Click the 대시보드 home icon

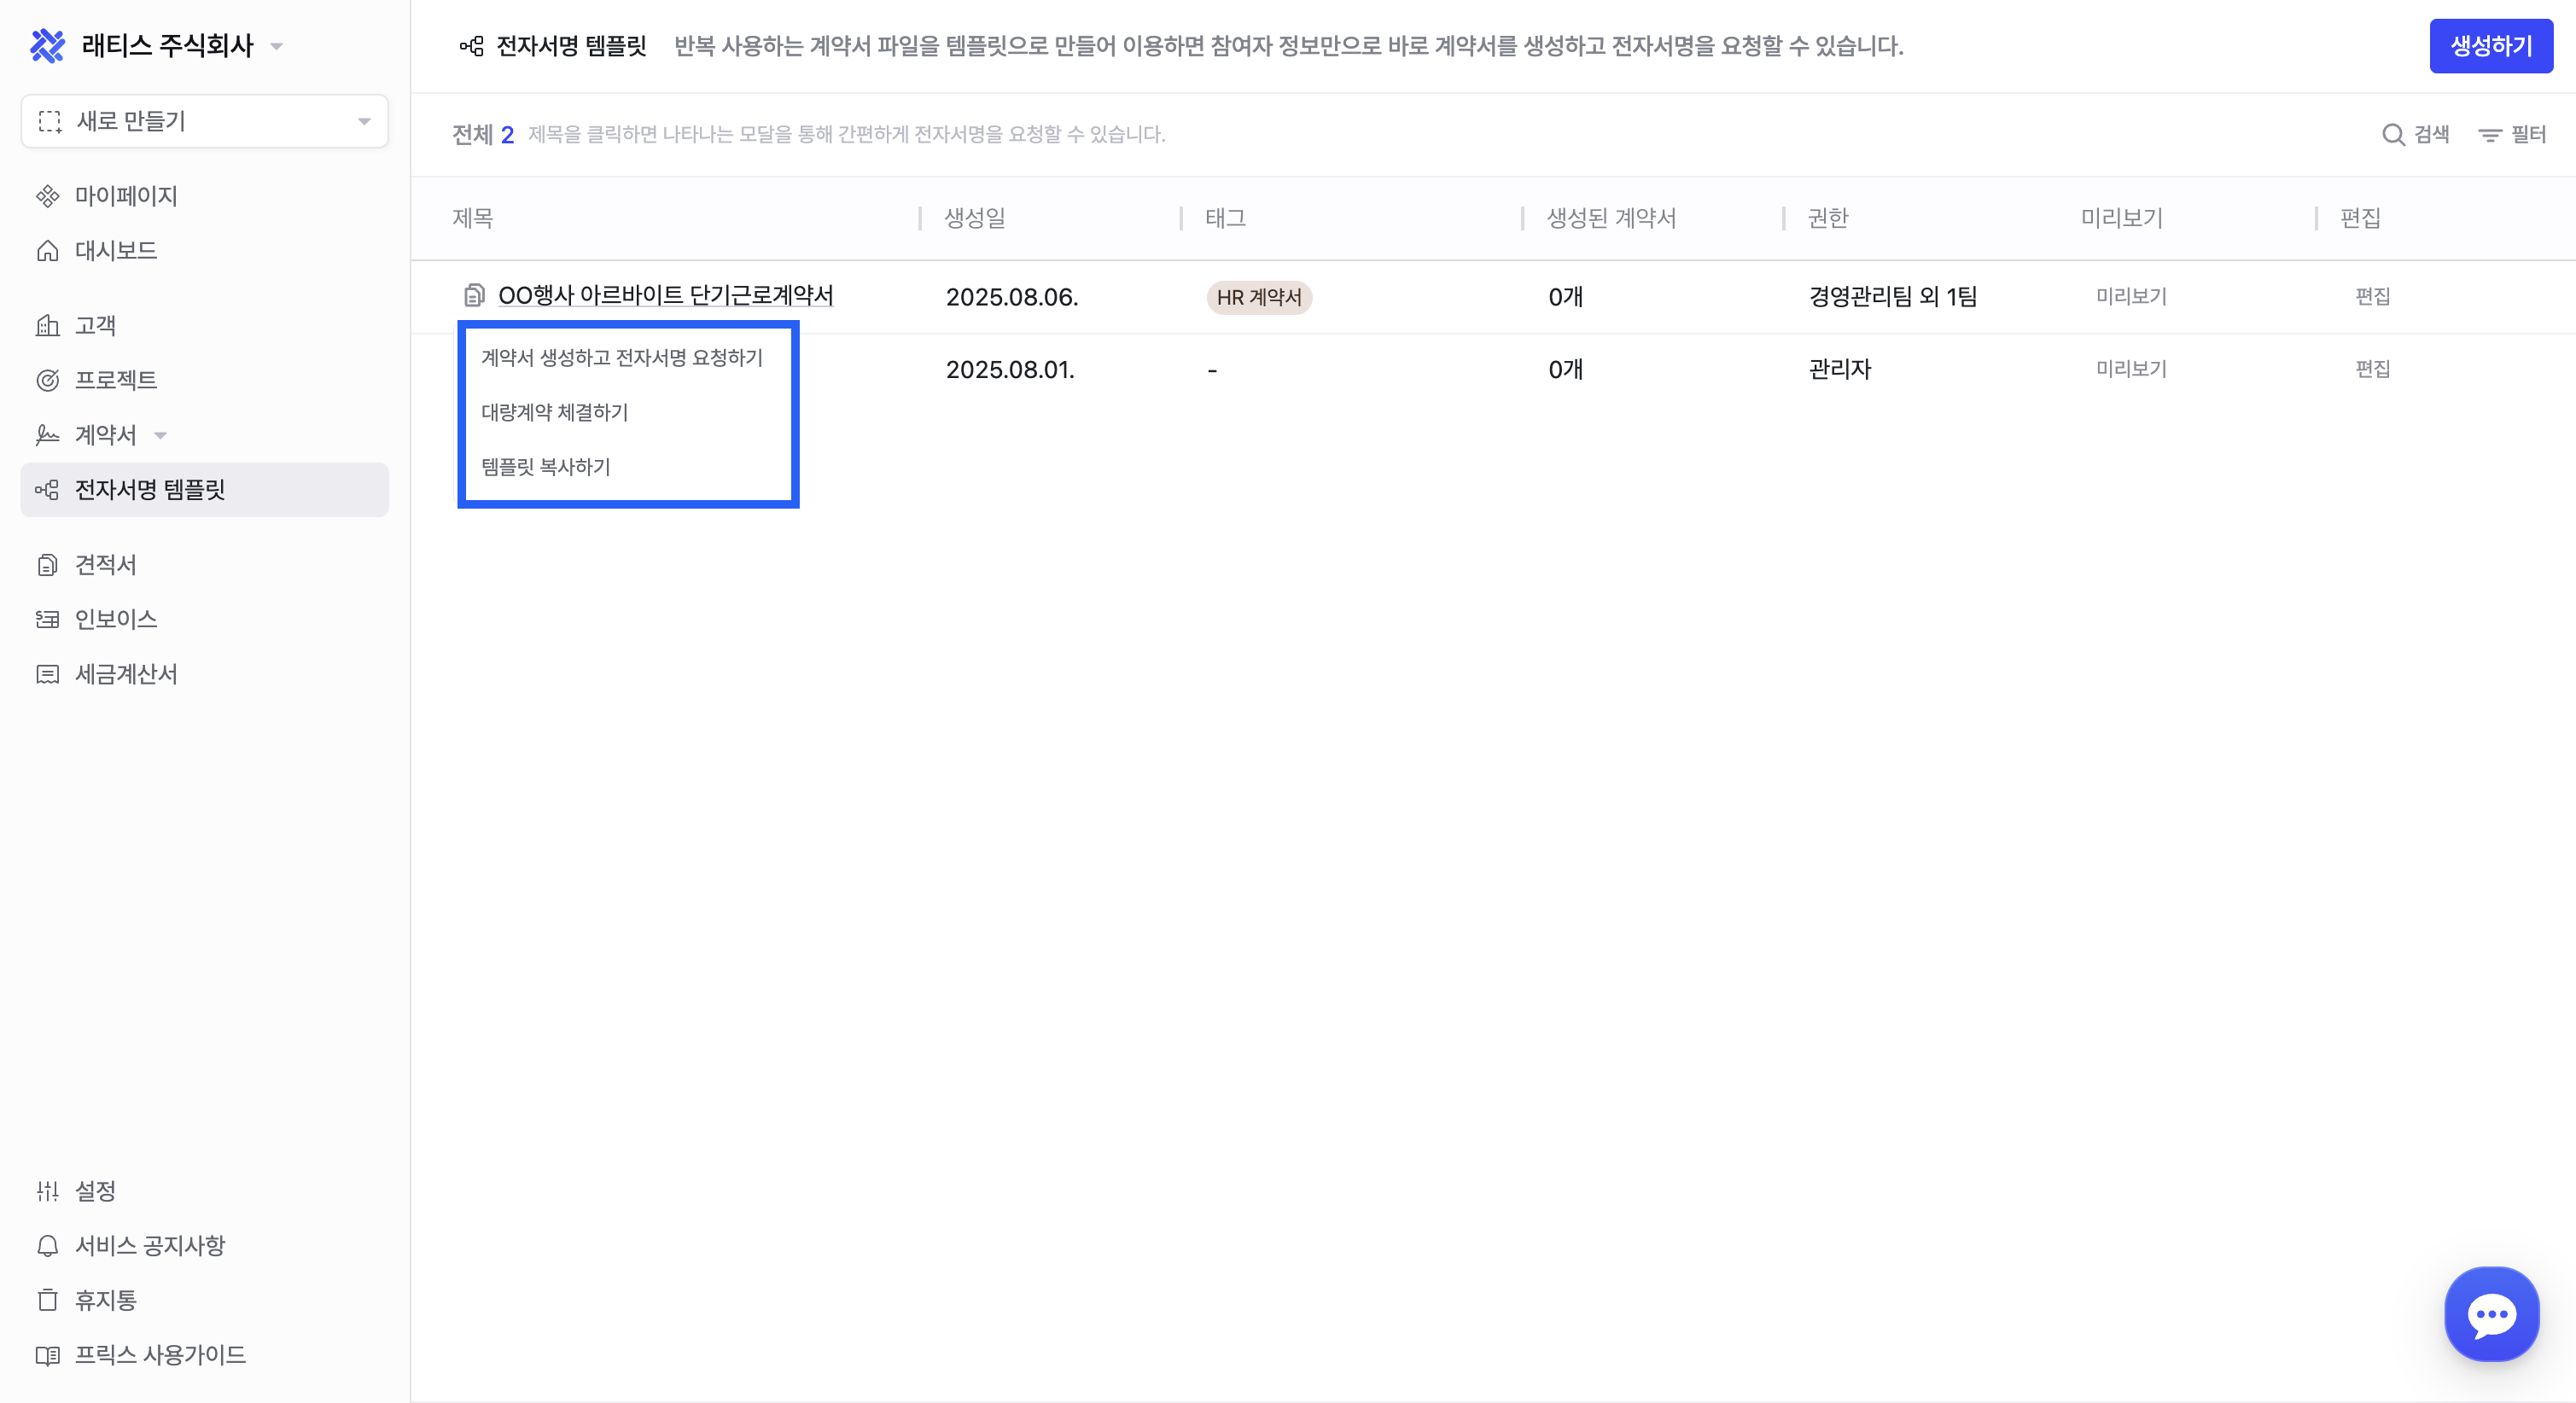pos(47,251)
